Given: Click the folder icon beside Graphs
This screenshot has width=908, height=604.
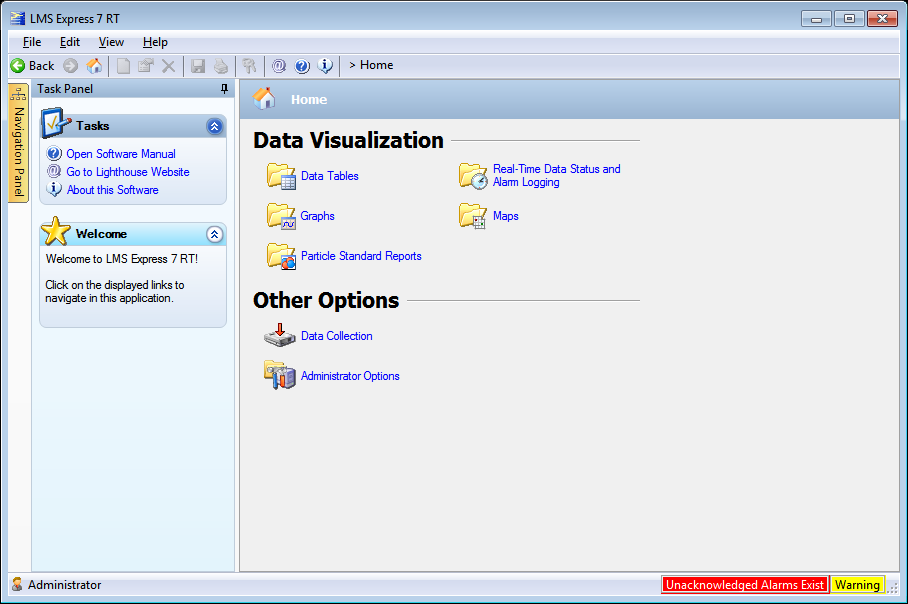Looking at the screenshot, I should 281,216.
